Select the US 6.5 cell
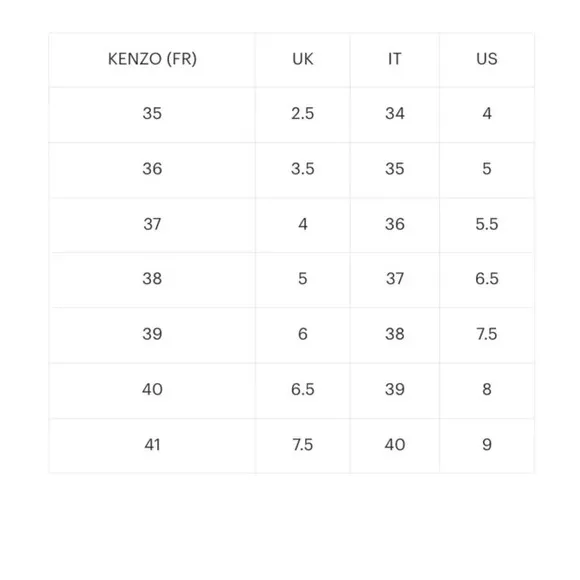This screenshot has height=580, width=580. click(487, 279)
